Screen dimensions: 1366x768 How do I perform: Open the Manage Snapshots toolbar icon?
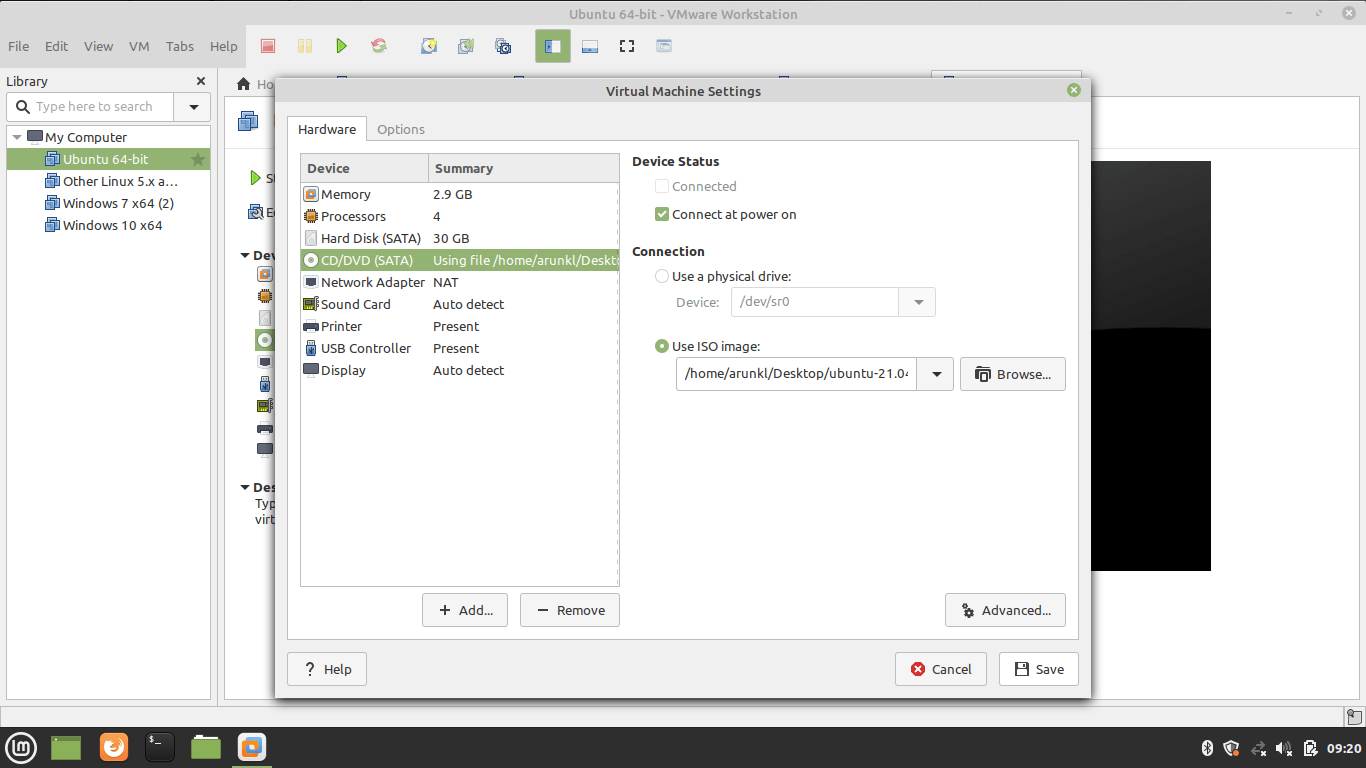[x=503, y=46]
